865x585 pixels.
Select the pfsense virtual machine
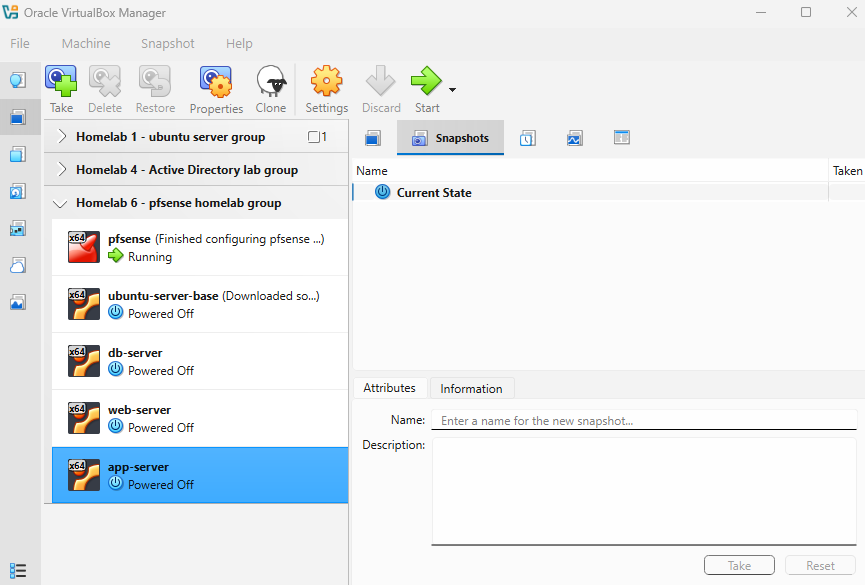(x=200, y=247)
